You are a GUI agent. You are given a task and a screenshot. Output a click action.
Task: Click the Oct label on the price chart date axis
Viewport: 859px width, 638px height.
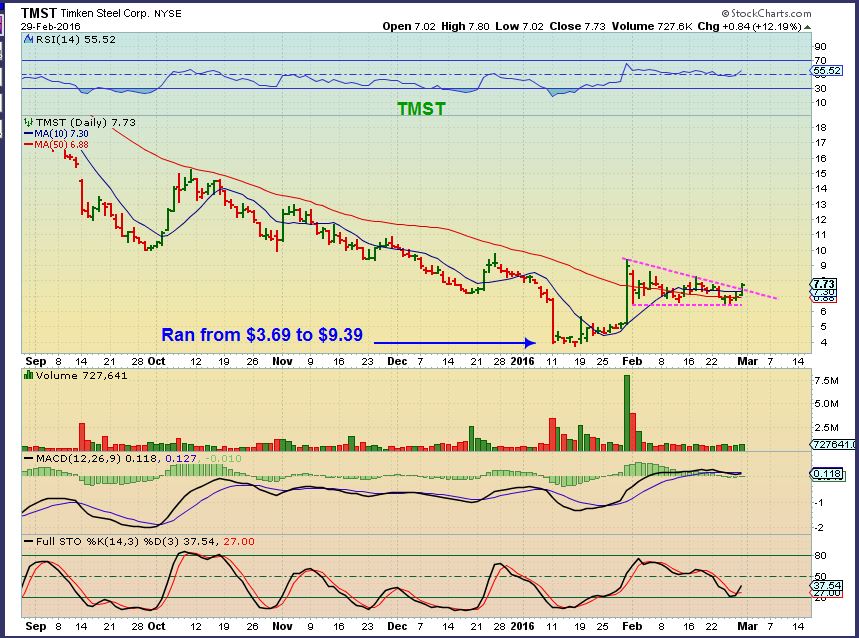(x=157, y=361)
